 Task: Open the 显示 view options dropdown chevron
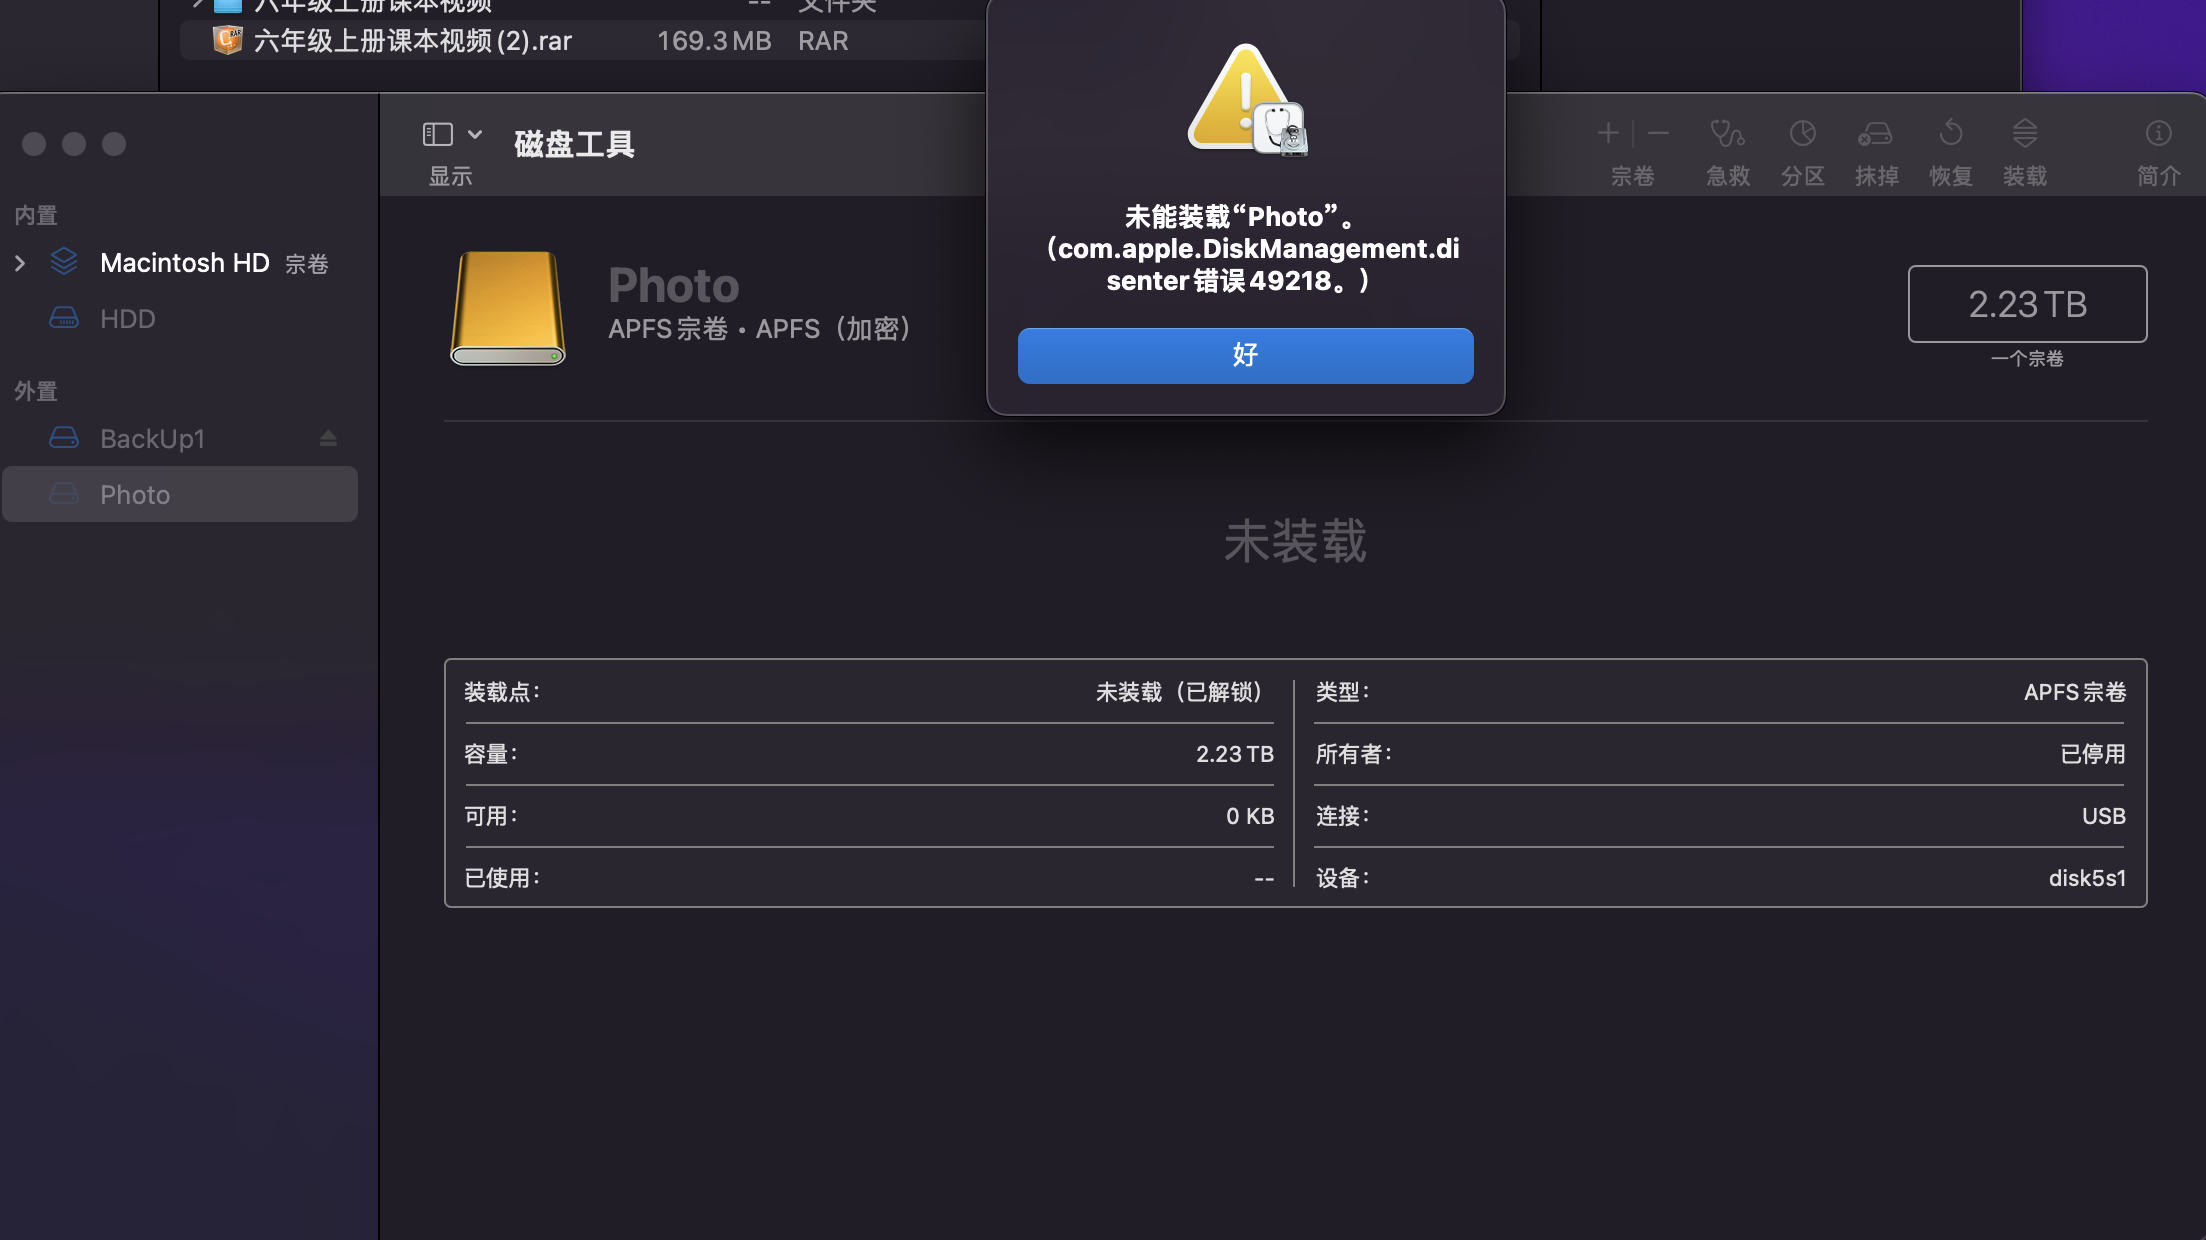click(x=476, y=134)
